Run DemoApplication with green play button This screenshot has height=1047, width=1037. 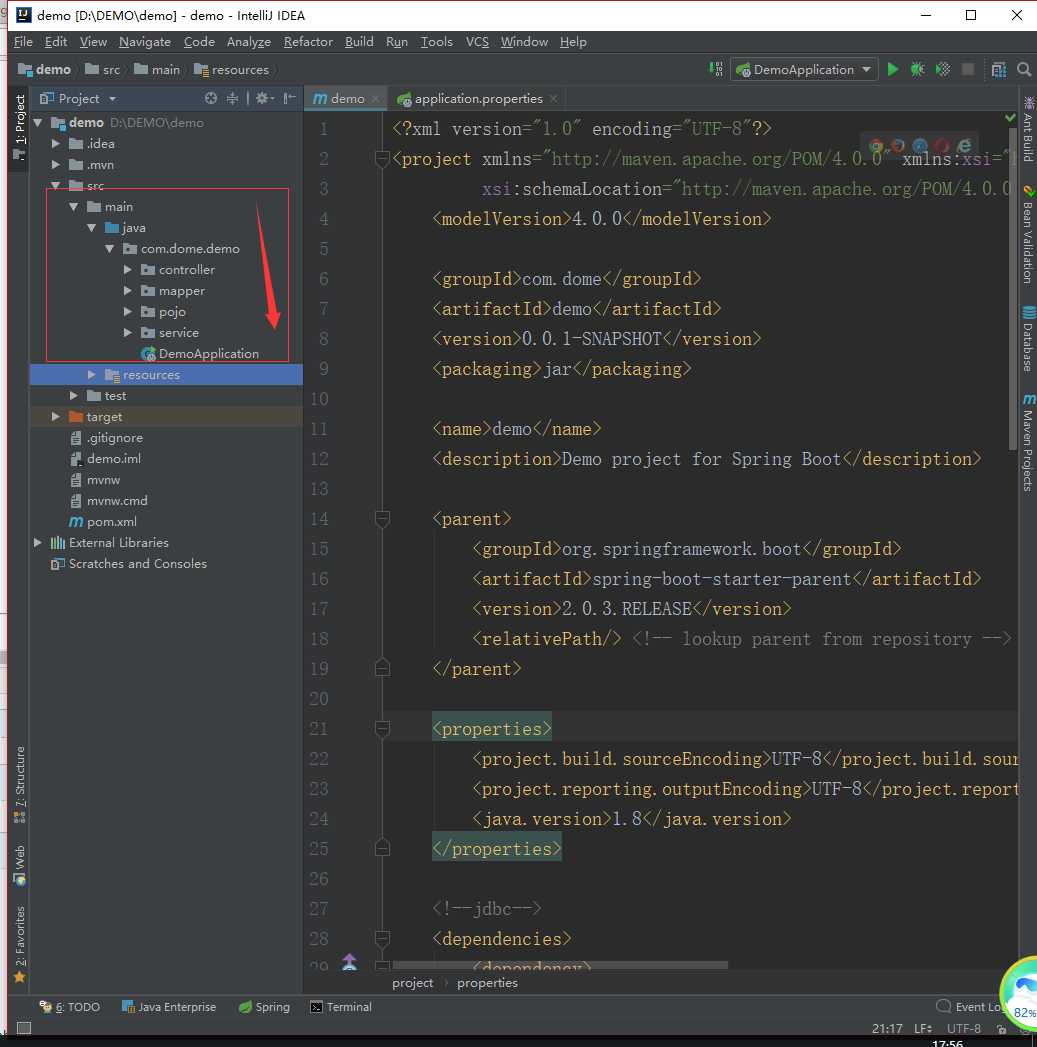click(x=893, y=69)
